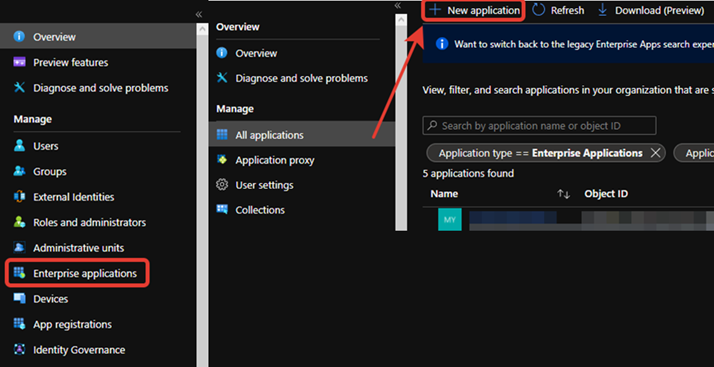Click the Application proxy icon
This screenshot has height=367, width=714.
(x=222, y=160)
